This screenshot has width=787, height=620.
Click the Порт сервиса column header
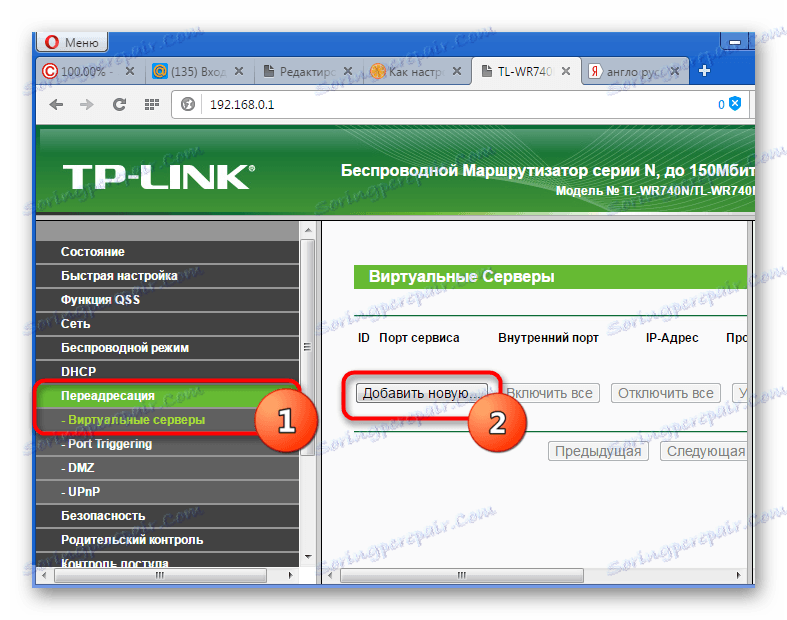419,338
